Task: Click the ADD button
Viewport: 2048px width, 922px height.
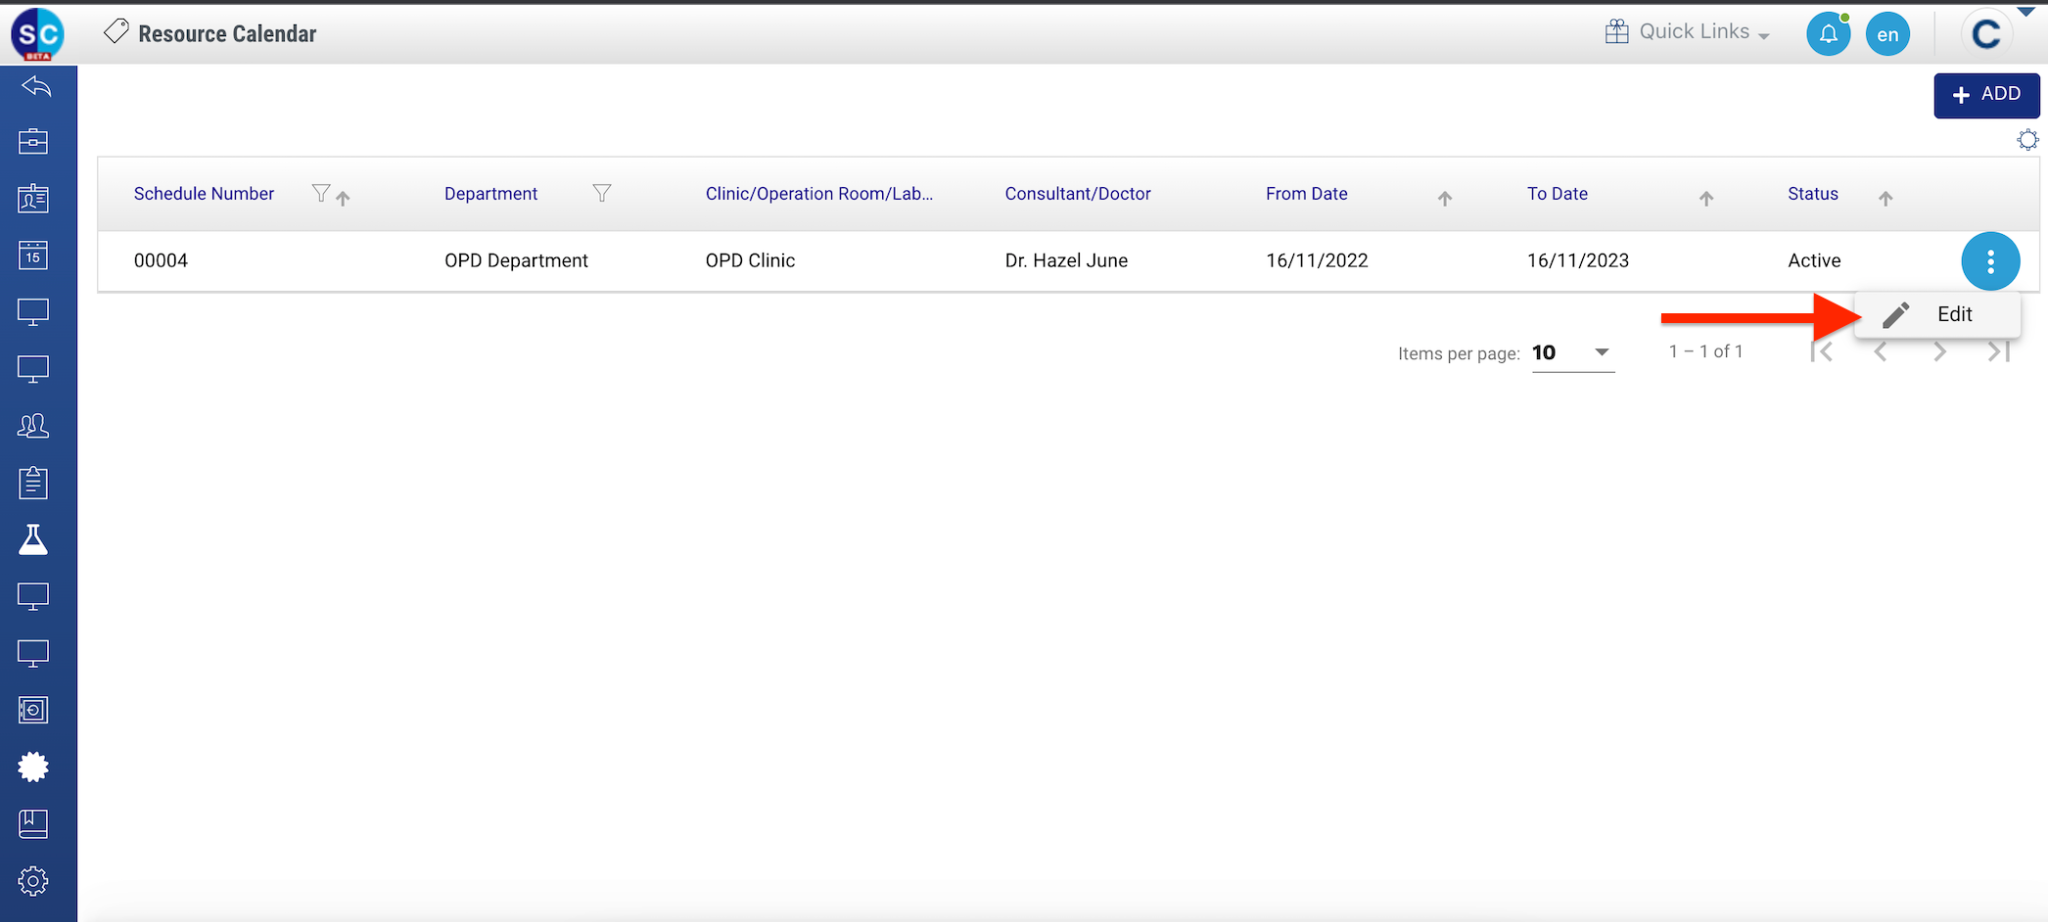Action: click(x=1986, y=94)
